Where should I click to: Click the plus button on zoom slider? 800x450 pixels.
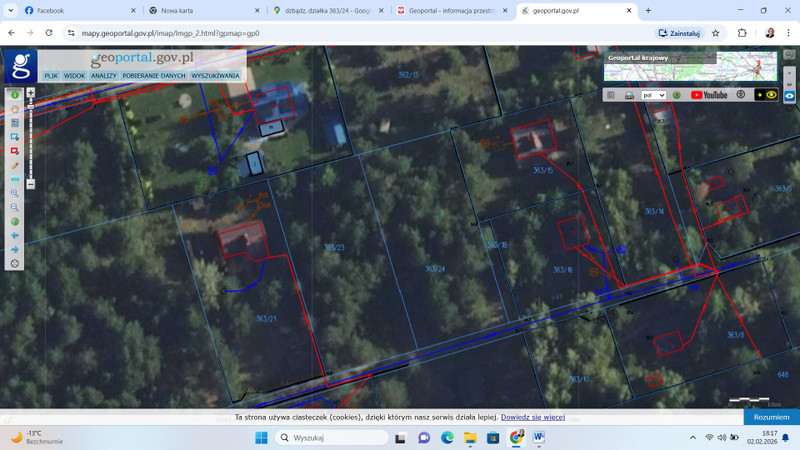tap(30, 92)
